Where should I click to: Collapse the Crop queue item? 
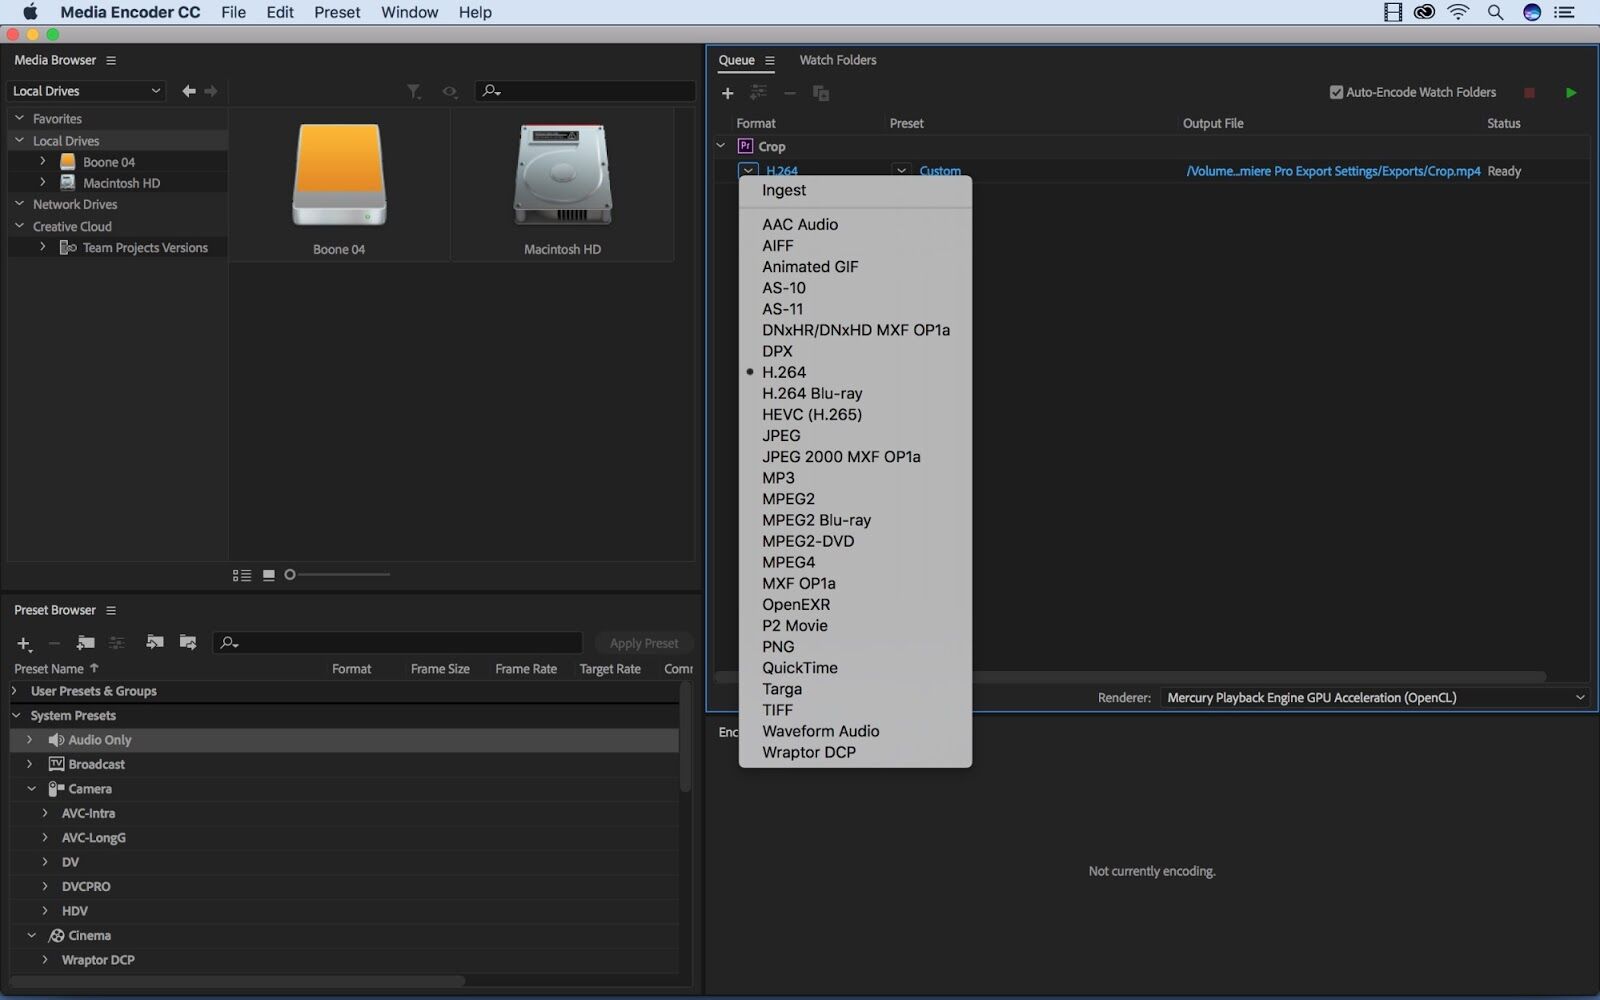pyautogui.click(x=721, y=146)
